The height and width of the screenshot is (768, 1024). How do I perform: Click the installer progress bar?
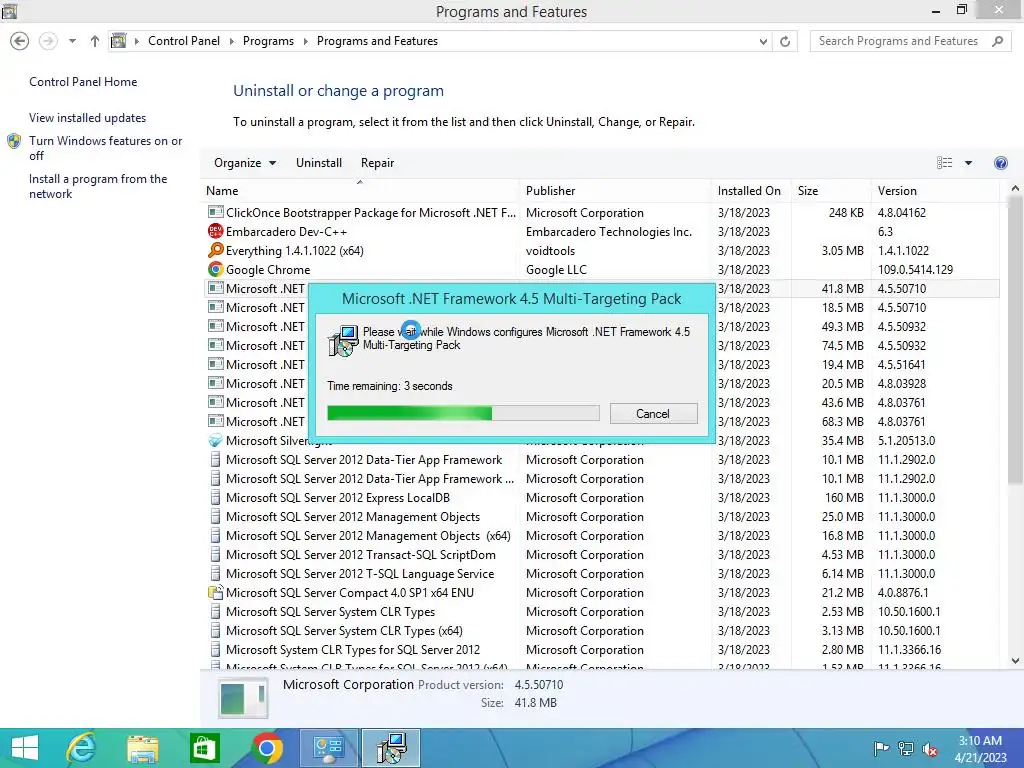[x=463, y=413]
